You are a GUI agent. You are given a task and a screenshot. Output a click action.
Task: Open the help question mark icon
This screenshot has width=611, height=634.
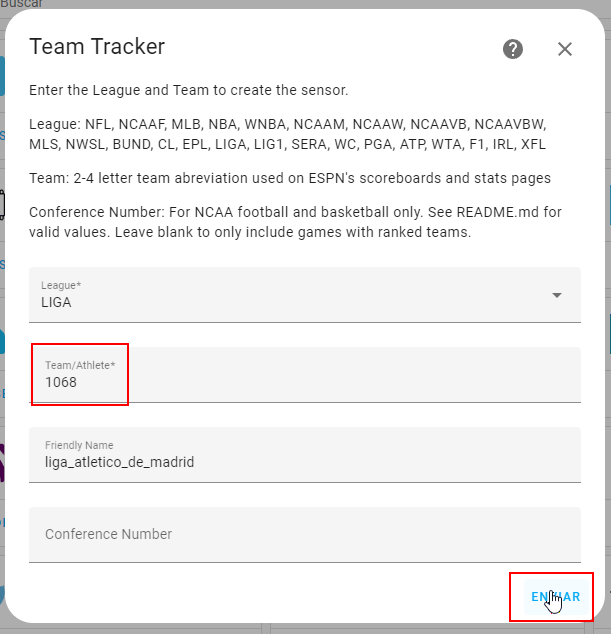tap(513, 49)
